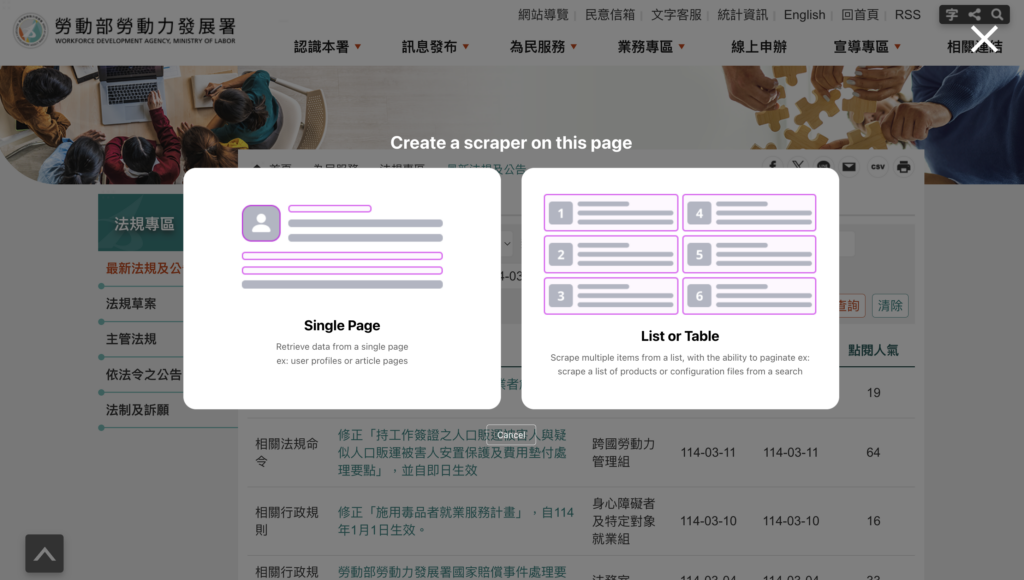Screen dimensions: 1024x580
Task: Choose the List or Table scraper option
Action: pyautogui.click(x=680, y=288)
